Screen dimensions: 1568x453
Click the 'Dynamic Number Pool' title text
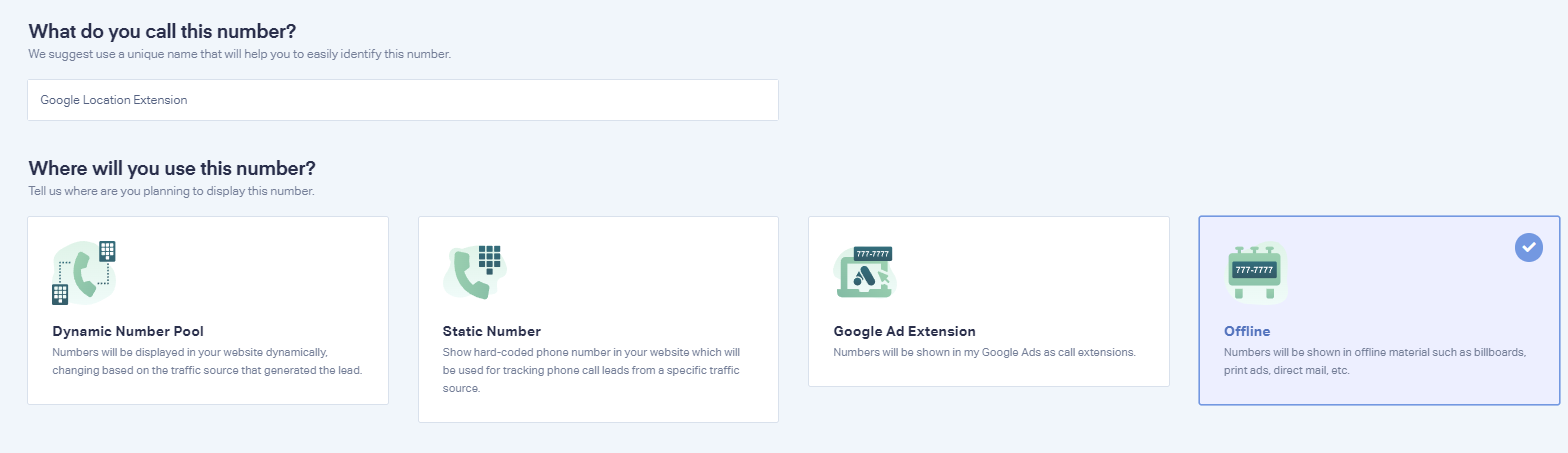(x=128, y=331)
